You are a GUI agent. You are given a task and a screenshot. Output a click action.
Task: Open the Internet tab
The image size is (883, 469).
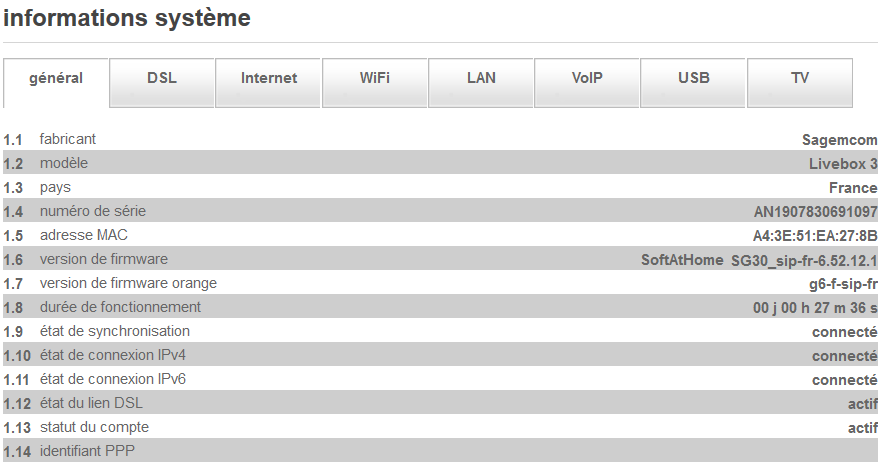(269, 78)
